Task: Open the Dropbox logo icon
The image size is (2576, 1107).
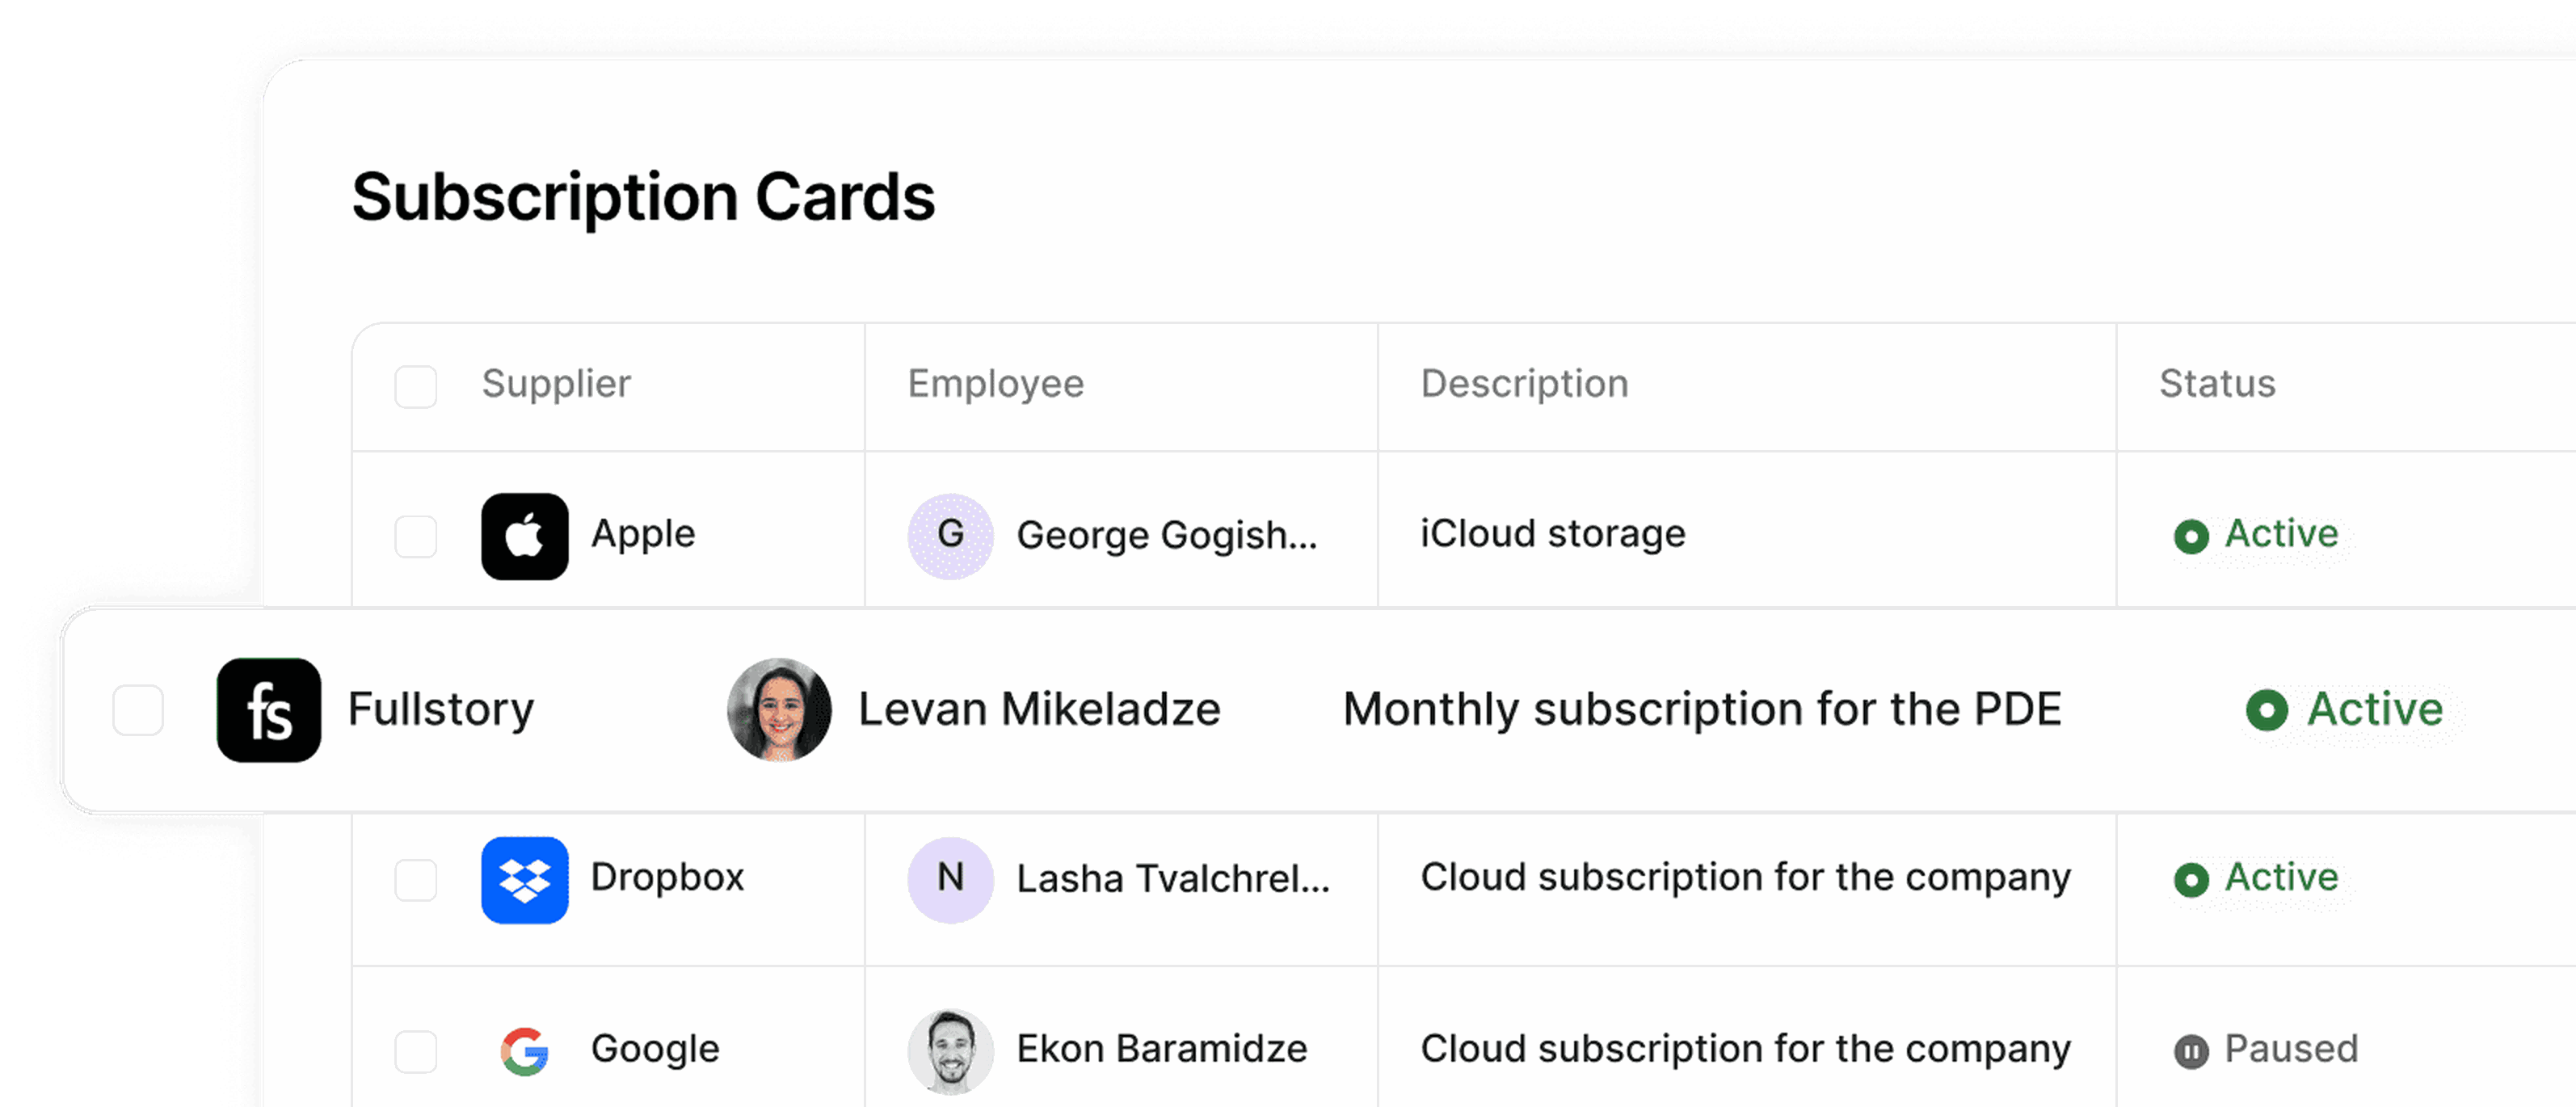Action: tap(525, 880)
